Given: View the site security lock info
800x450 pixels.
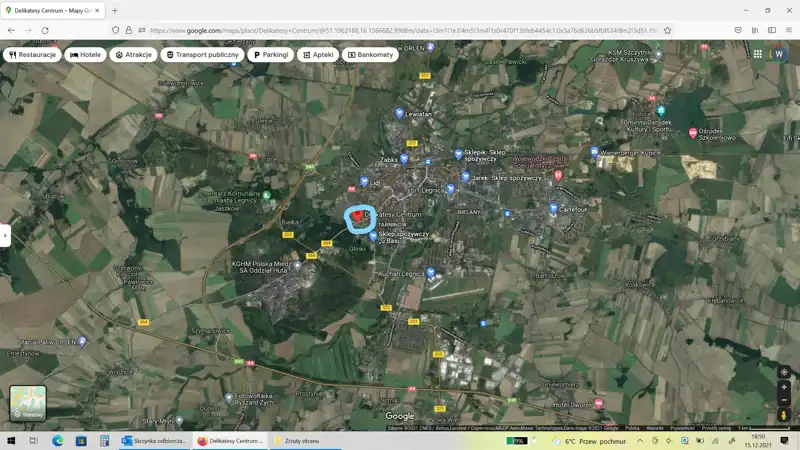Looking at the screenshot, I should click(x=129, y=30).
